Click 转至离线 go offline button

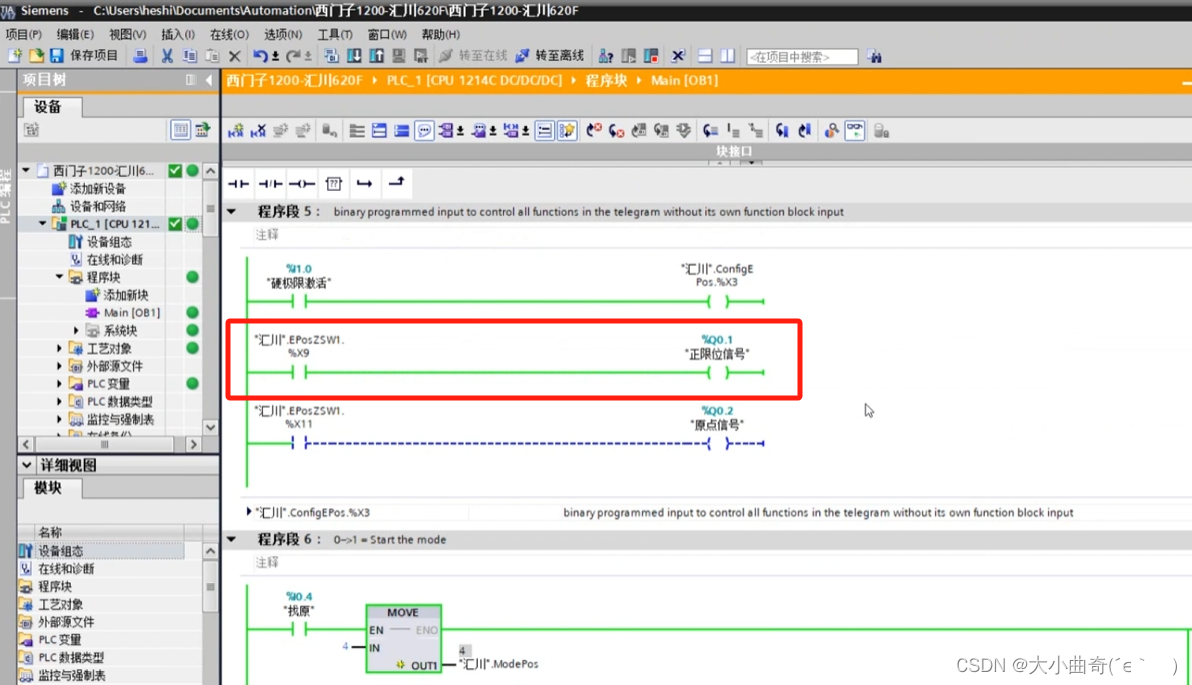pos(550,55)
